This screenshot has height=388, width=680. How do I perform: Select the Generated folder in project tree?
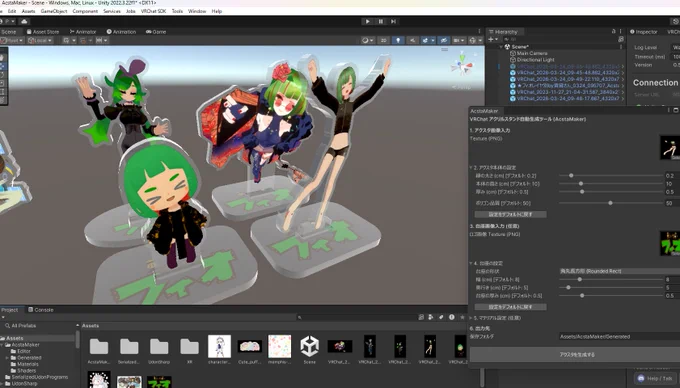pos(29,358)
